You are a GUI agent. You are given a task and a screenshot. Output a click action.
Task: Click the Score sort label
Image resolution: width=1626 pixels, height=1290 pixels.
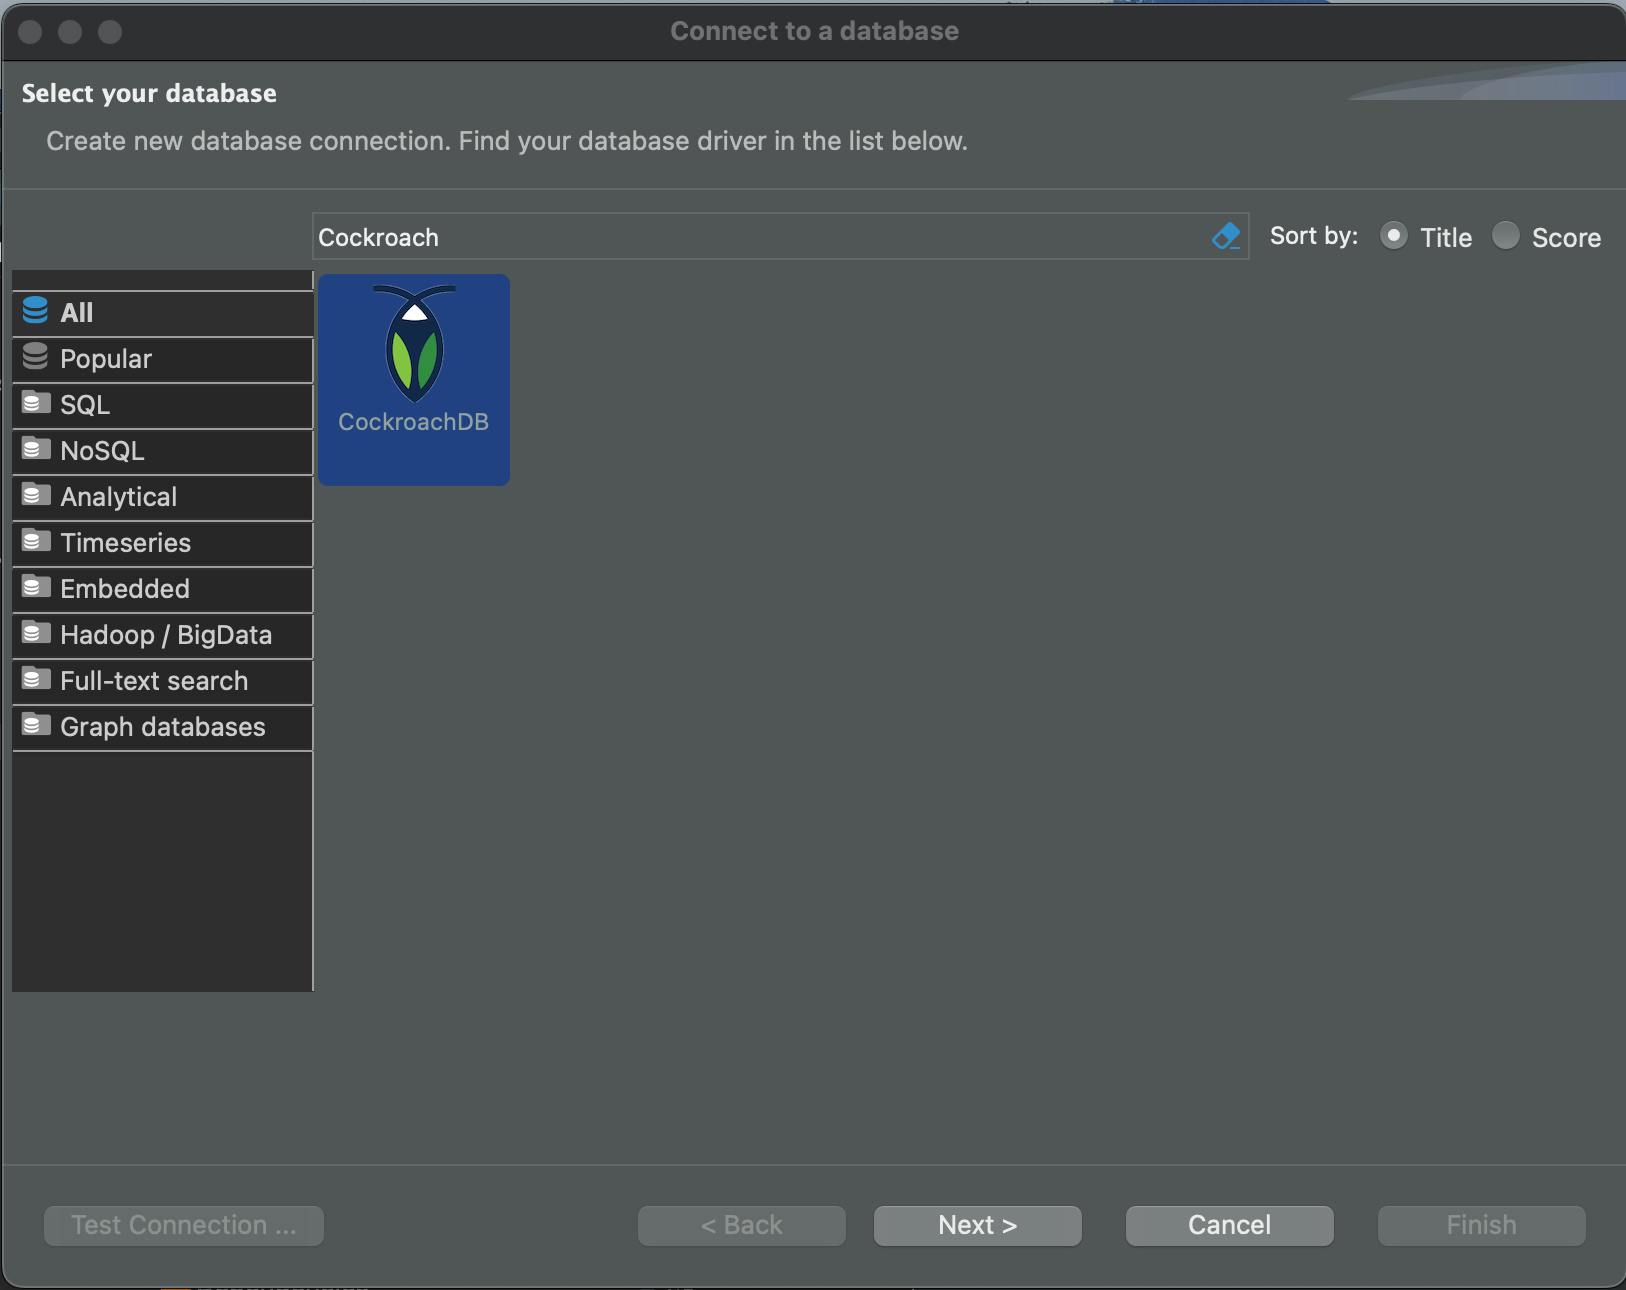click(1566, 238)
